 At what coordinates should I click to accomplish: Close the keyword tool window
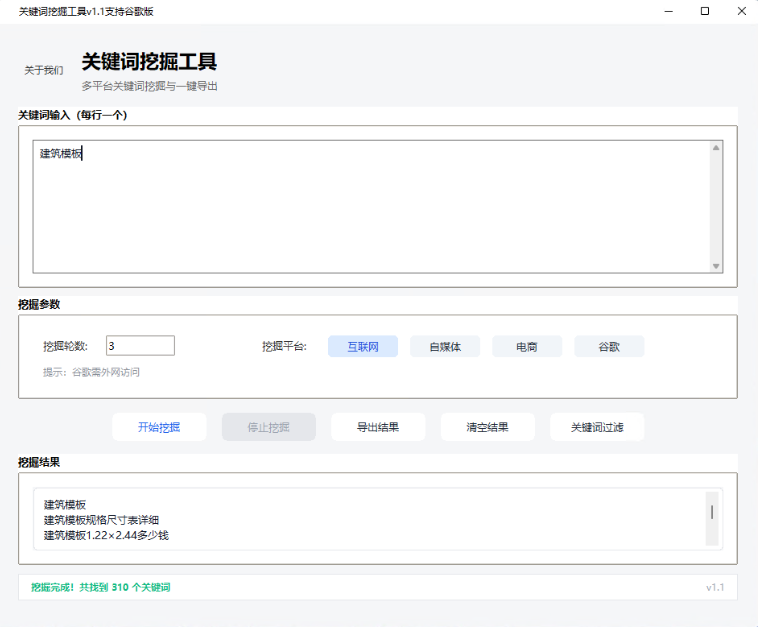tap(742, 11)
